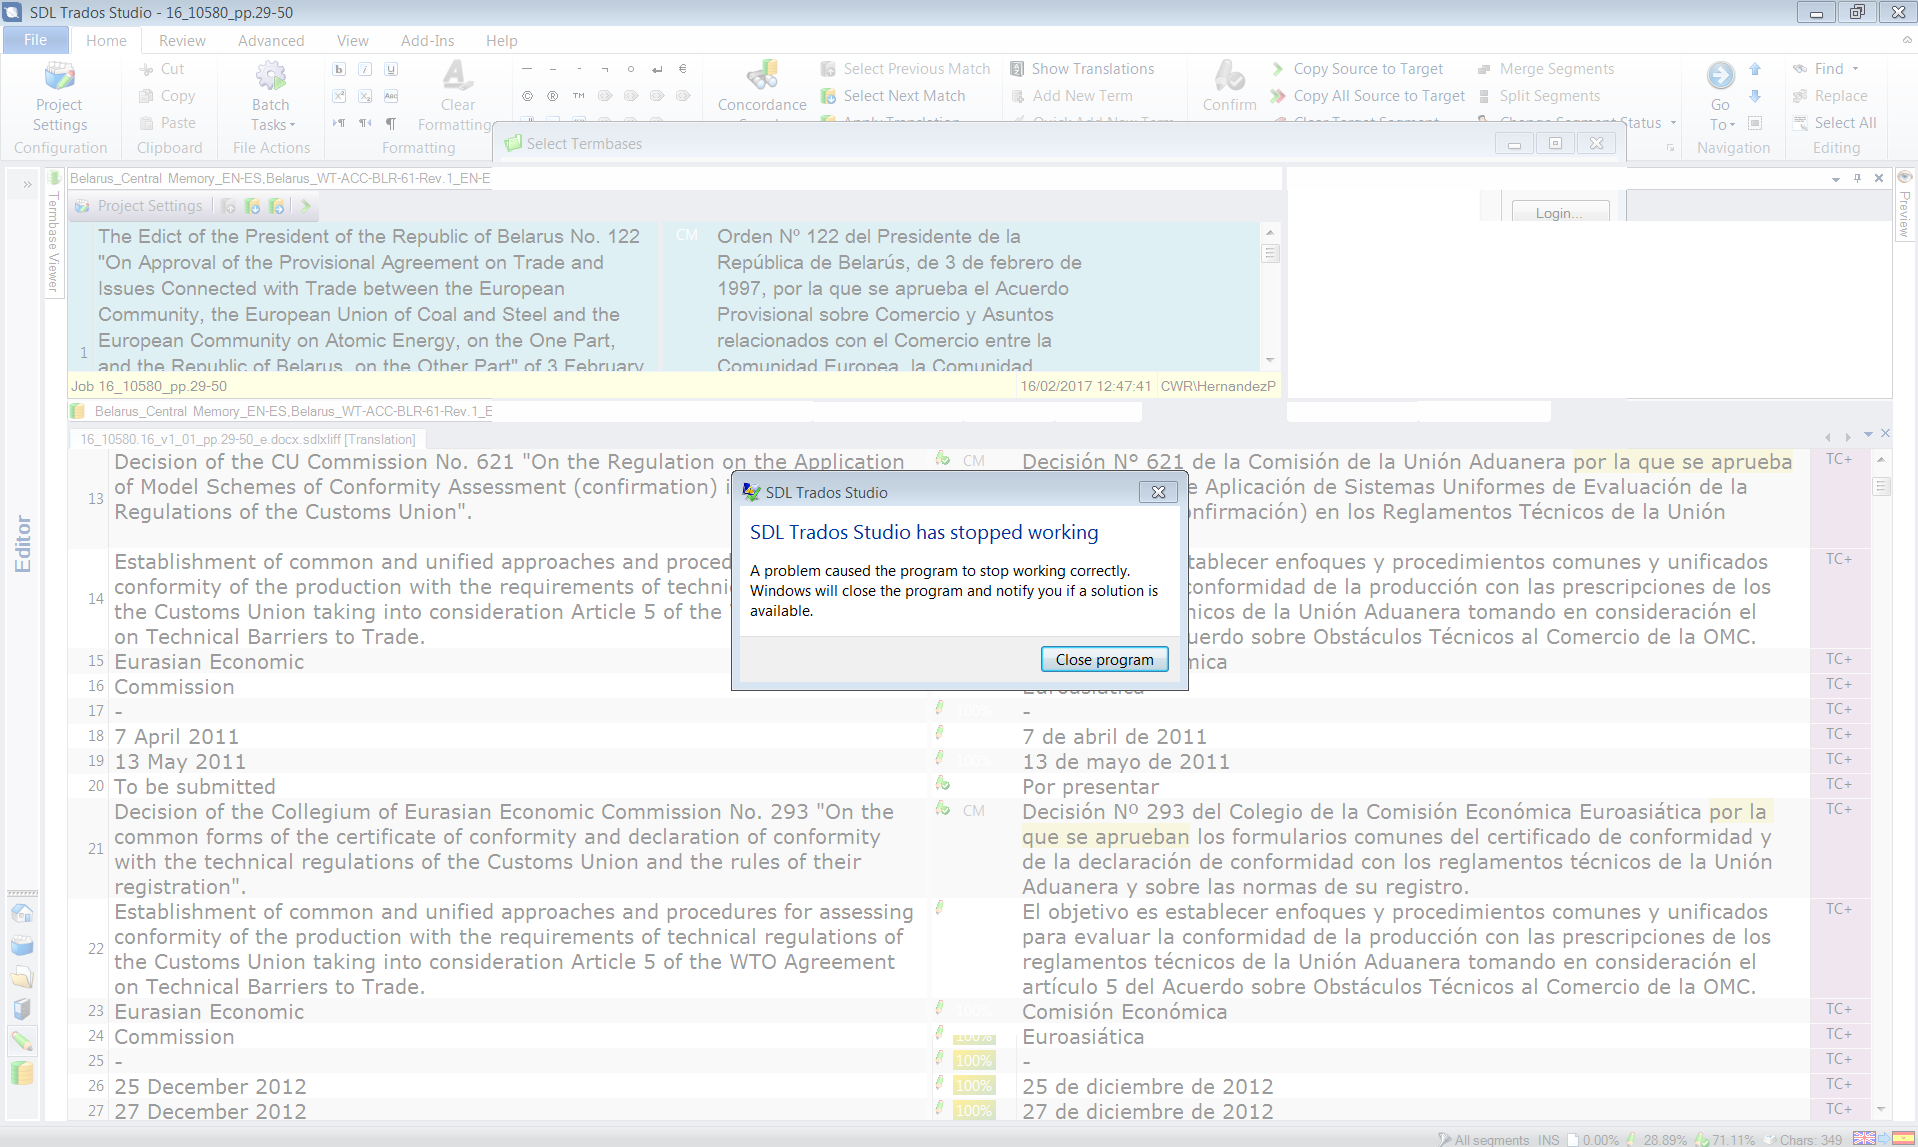Click the Close program button
The image size is (1918, 1147).
(x=1104, y=660)
